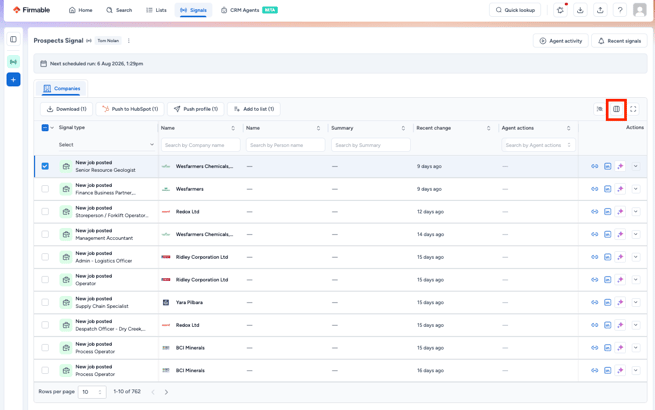655x410 pixels.
Task: Click Quick lookup search box
Action: [515, 10]
